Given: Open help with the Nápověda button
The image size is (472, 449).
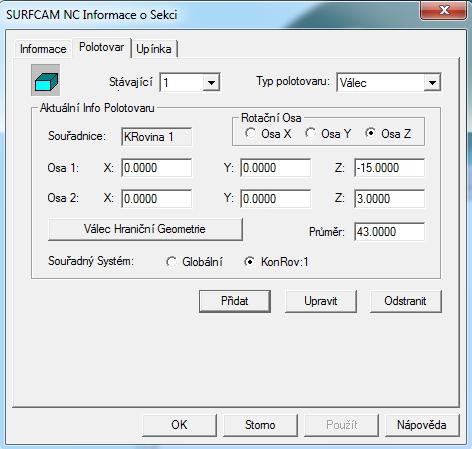Looking at the screenshot, I should coord(422,425).
